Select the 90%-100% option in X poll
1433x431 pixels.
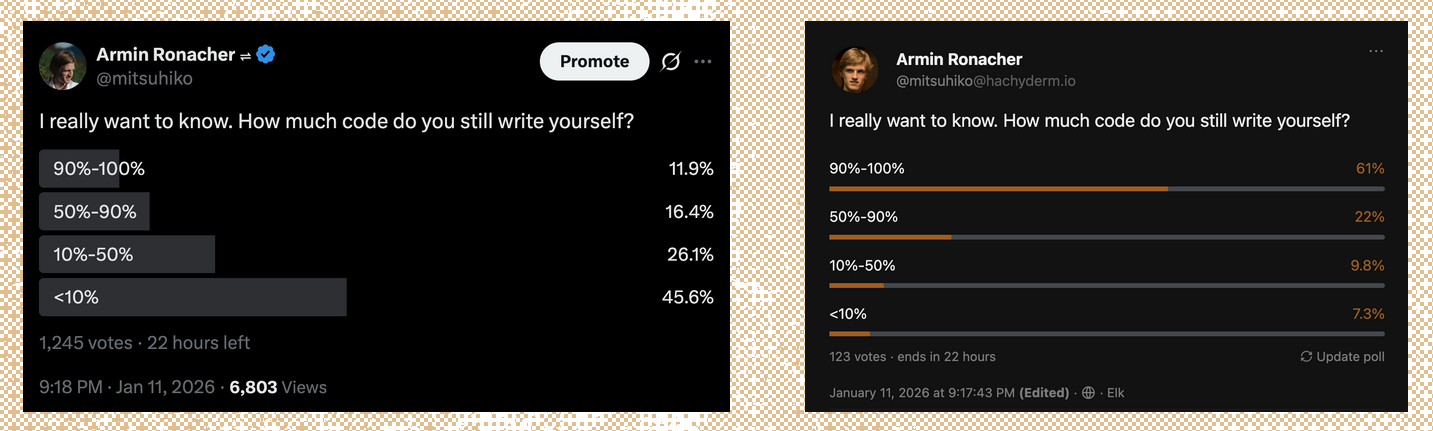(x=99, y=169)
